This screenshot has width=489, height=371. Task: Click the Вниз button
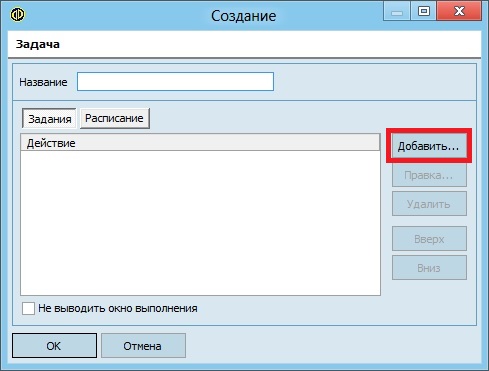pos(429,268)
